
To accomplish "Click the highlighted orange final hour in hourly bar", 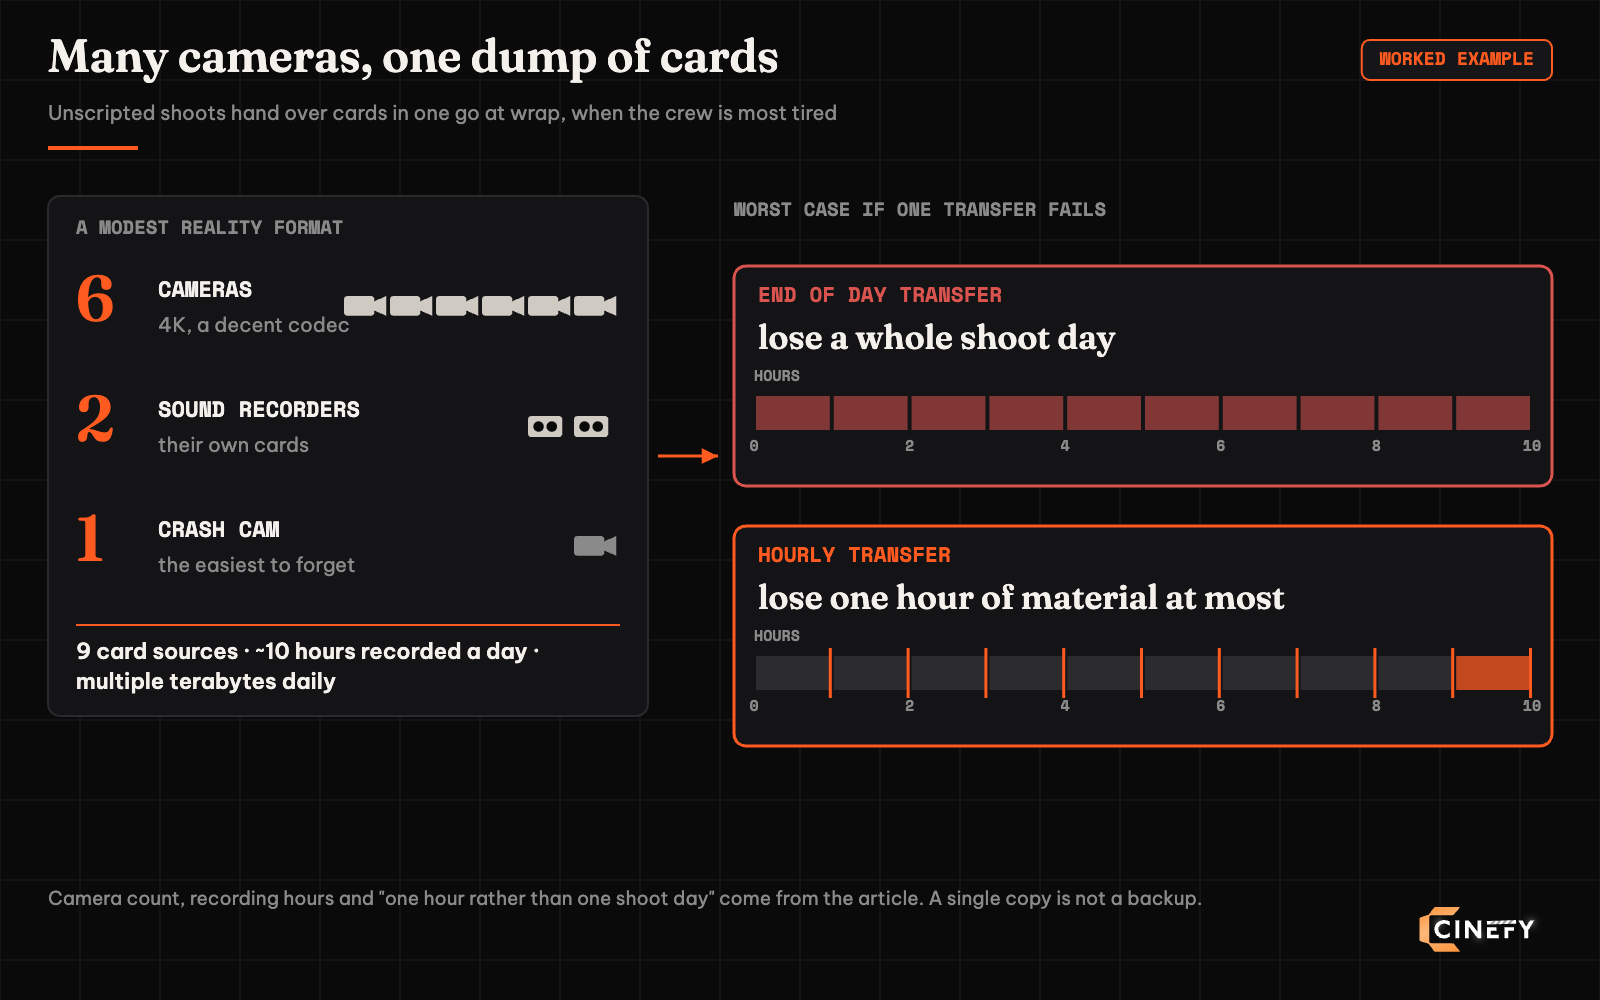I will click(1492, 673).
